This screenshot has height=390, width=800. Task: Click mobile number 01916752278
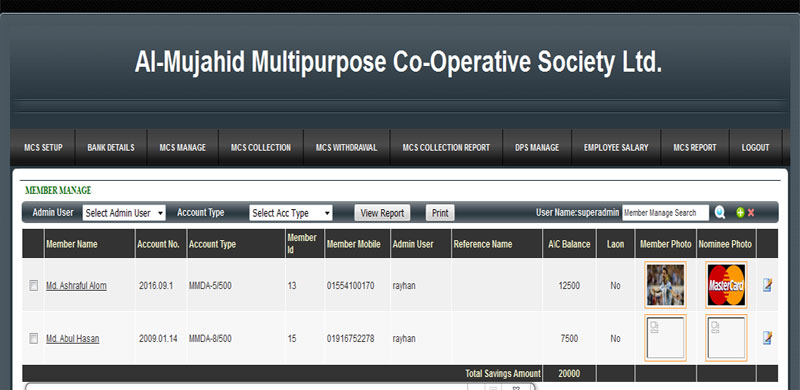point(351,338)
